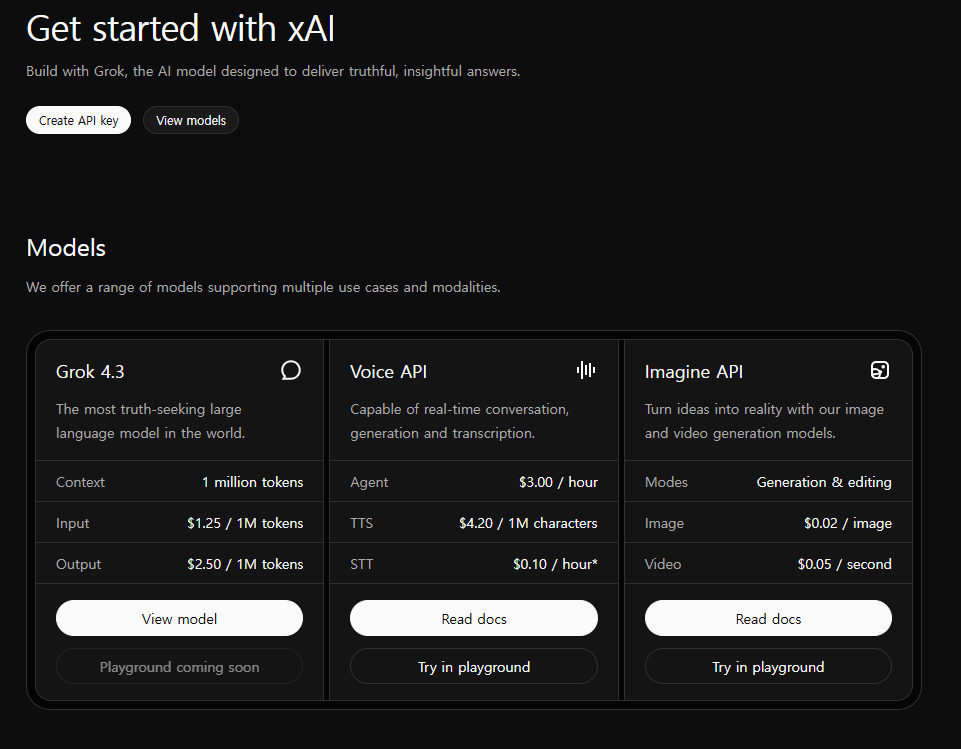This screenshot has width=961, height=749.
Task: Click the "$0.10 / hour*" STT price
Action: pyautogui.click(x=555, y=564)
